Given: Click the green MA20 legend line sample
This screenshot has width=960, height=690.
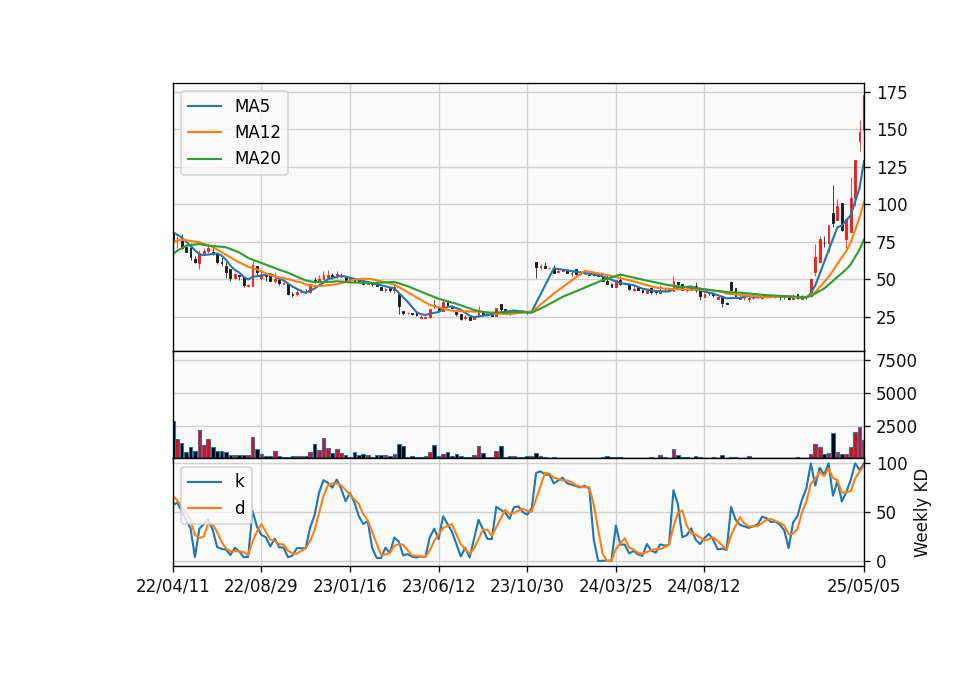Looking at the screenshot, I should pos(204,158).
